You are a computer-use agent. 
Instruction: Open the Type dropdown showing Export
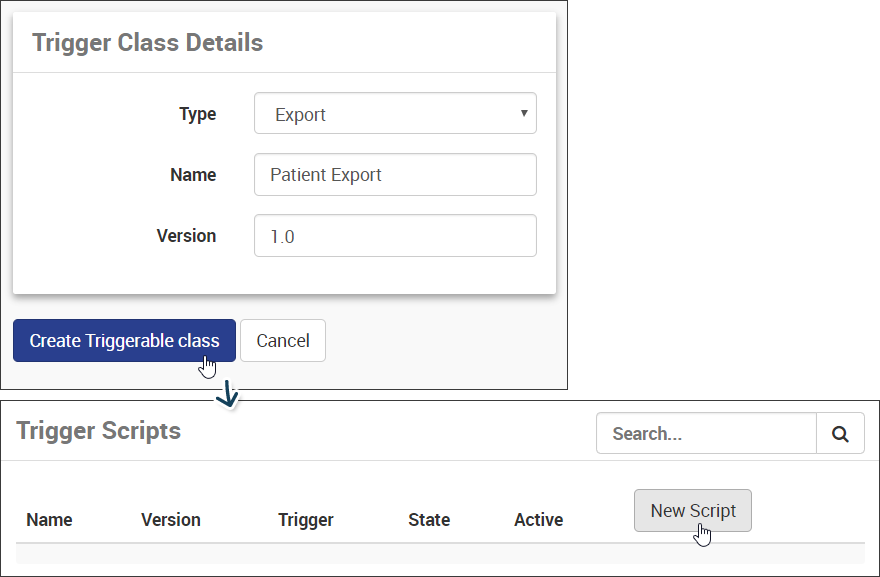pyautogui.click(x=395, y=113)
